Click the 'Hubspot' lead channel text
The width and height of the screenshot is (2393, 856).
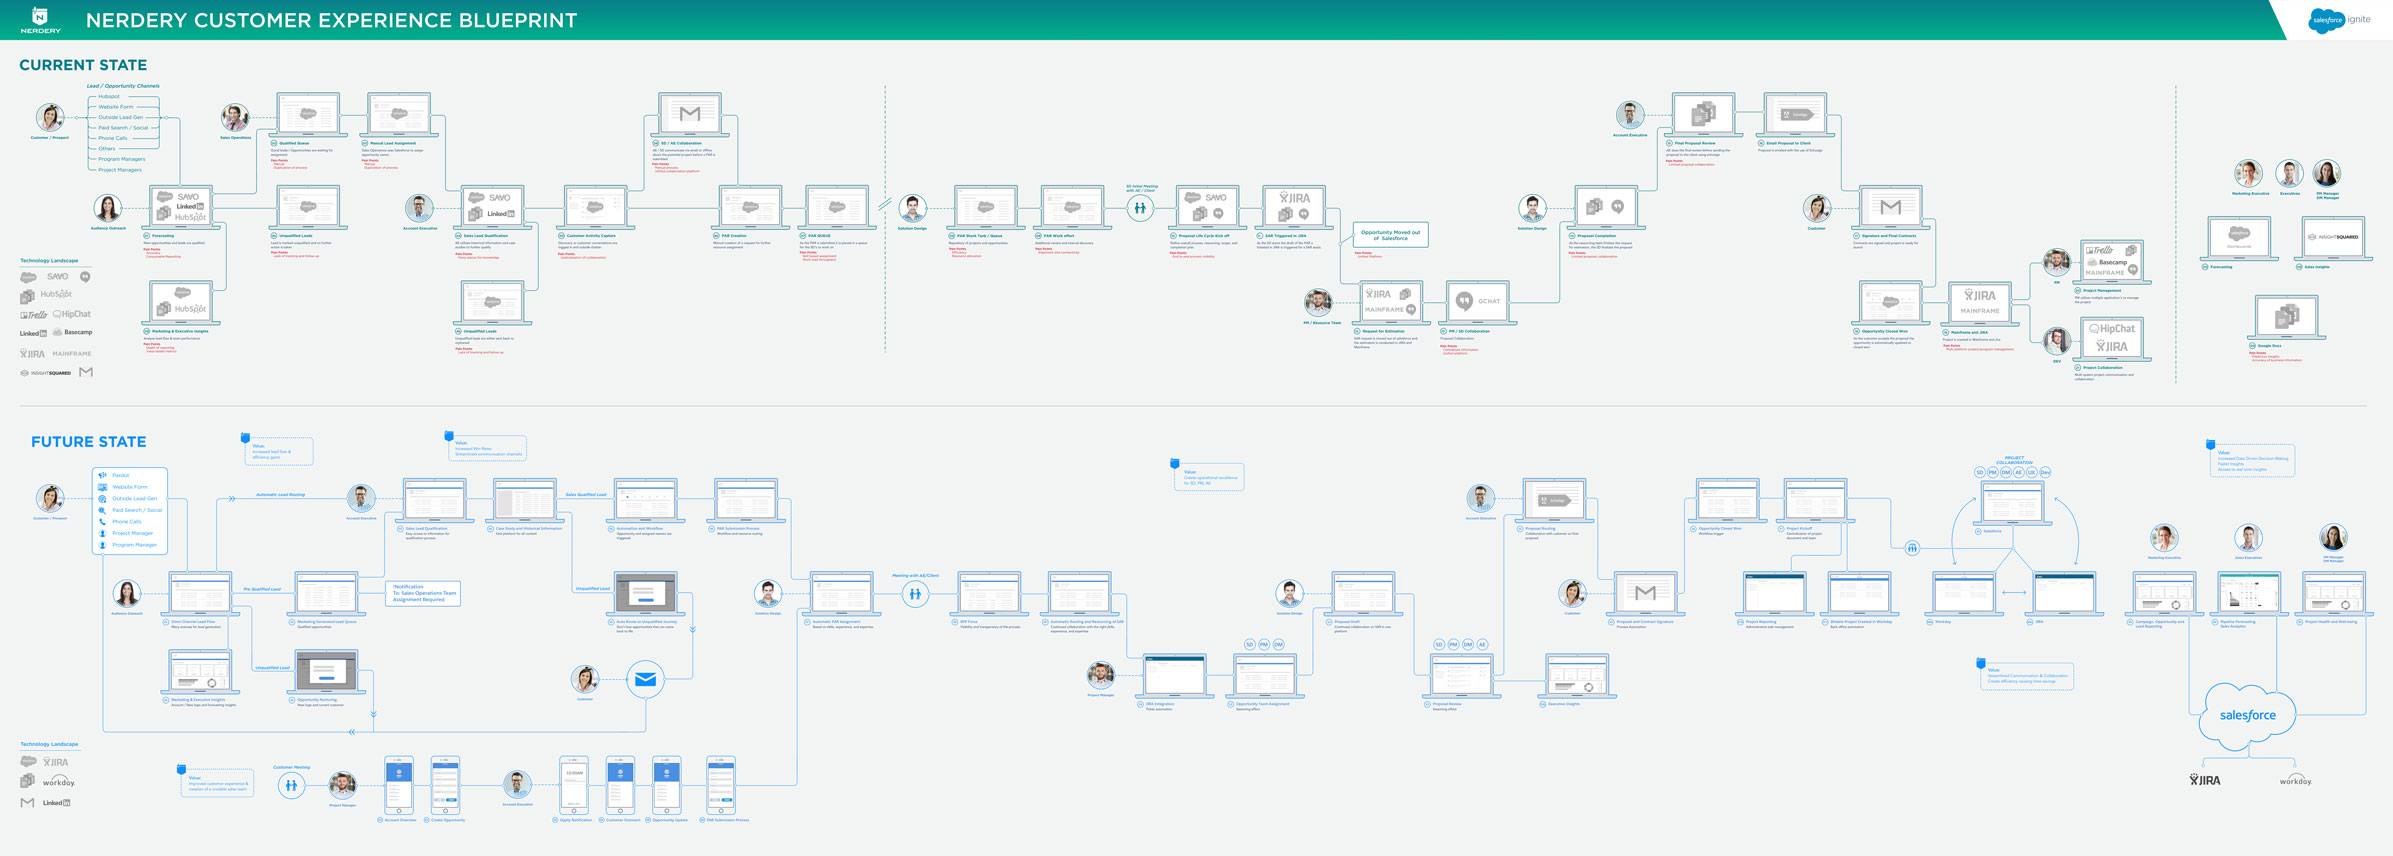(x=109, y=97)
